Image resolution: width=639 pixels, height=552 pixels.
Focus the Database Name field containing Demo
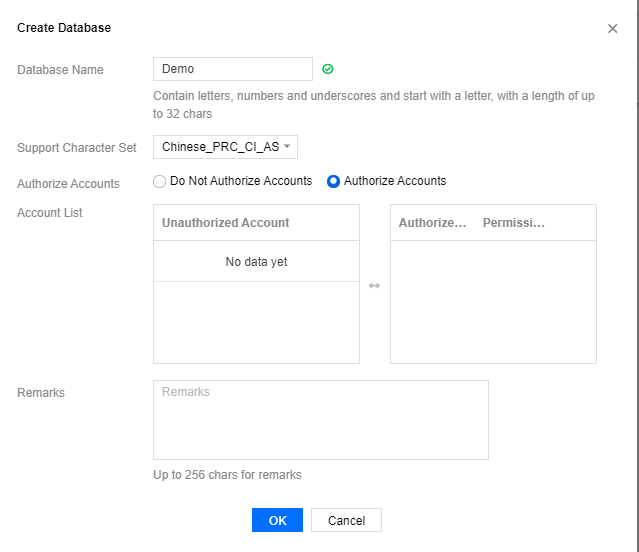[x=233, y=69]
